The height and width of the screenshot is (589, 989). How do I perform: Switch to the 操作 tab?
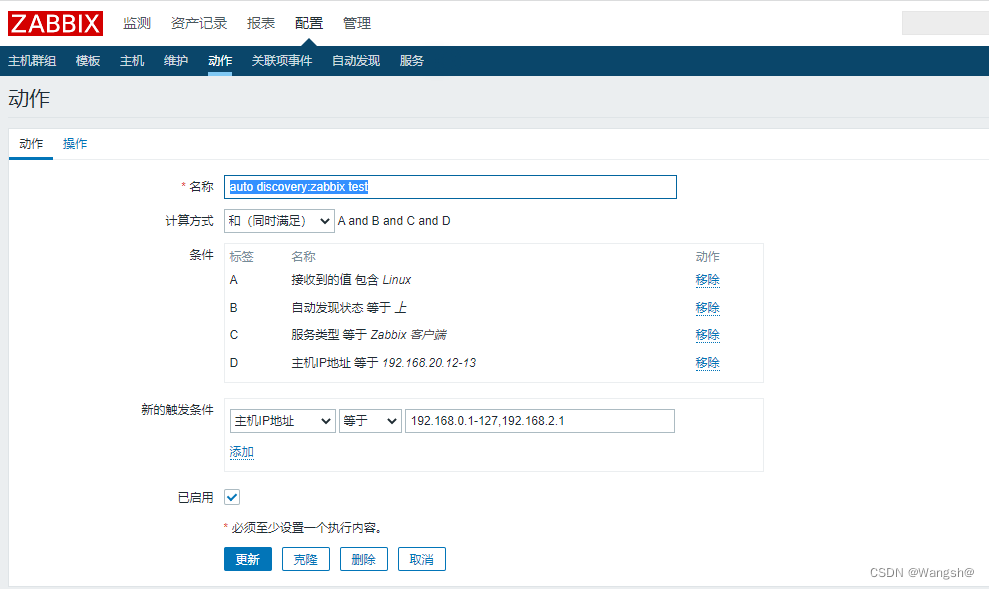(75, 144)
